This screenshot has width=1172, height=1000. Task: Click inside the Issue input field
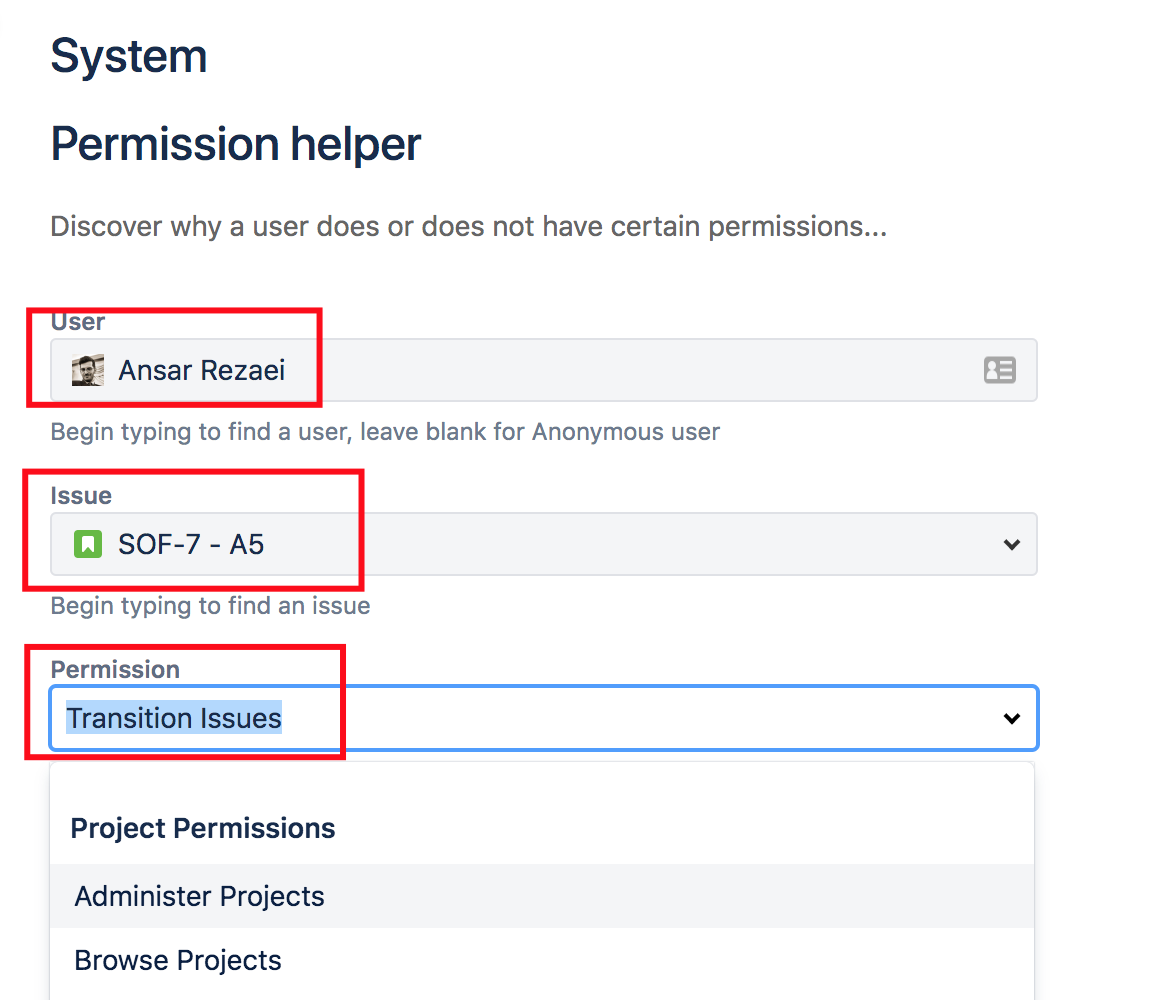(500, 544)
